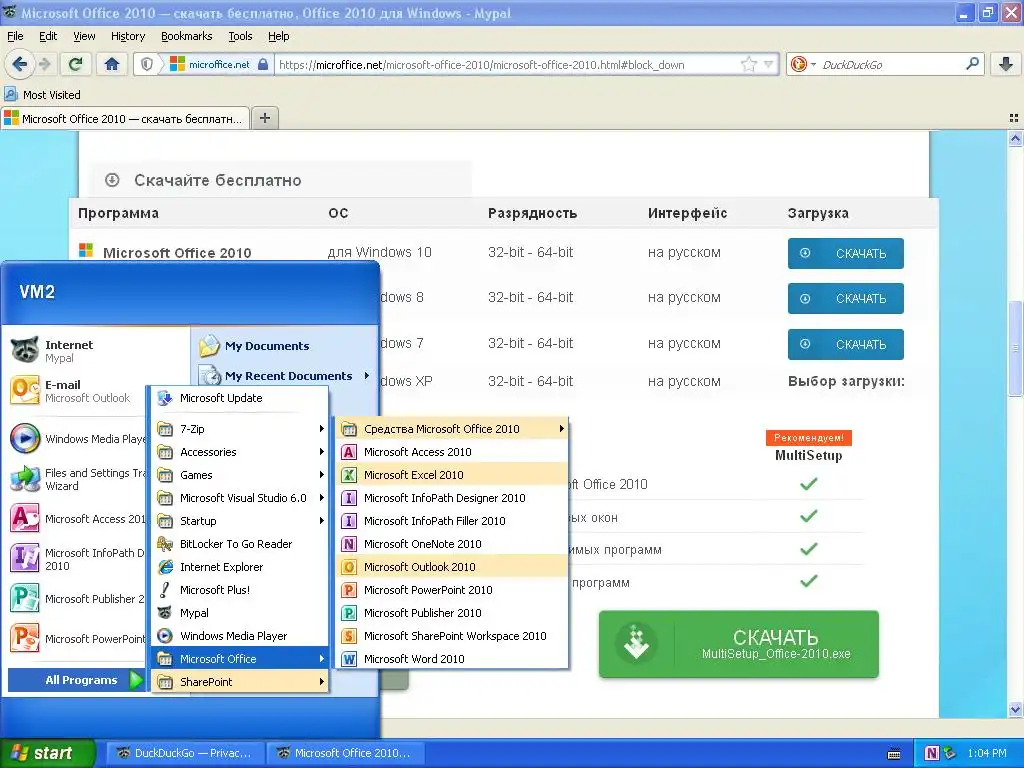Expand the SharePoint program folder
1024x768 pixels.
(x=240, y=682)
